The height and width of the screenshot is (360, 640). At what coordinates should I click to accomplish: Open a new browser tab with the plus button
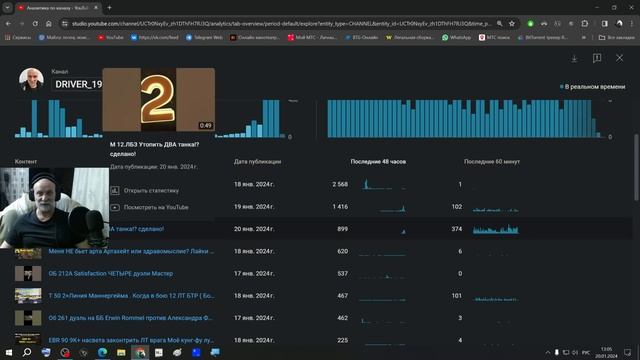[109, 7]
